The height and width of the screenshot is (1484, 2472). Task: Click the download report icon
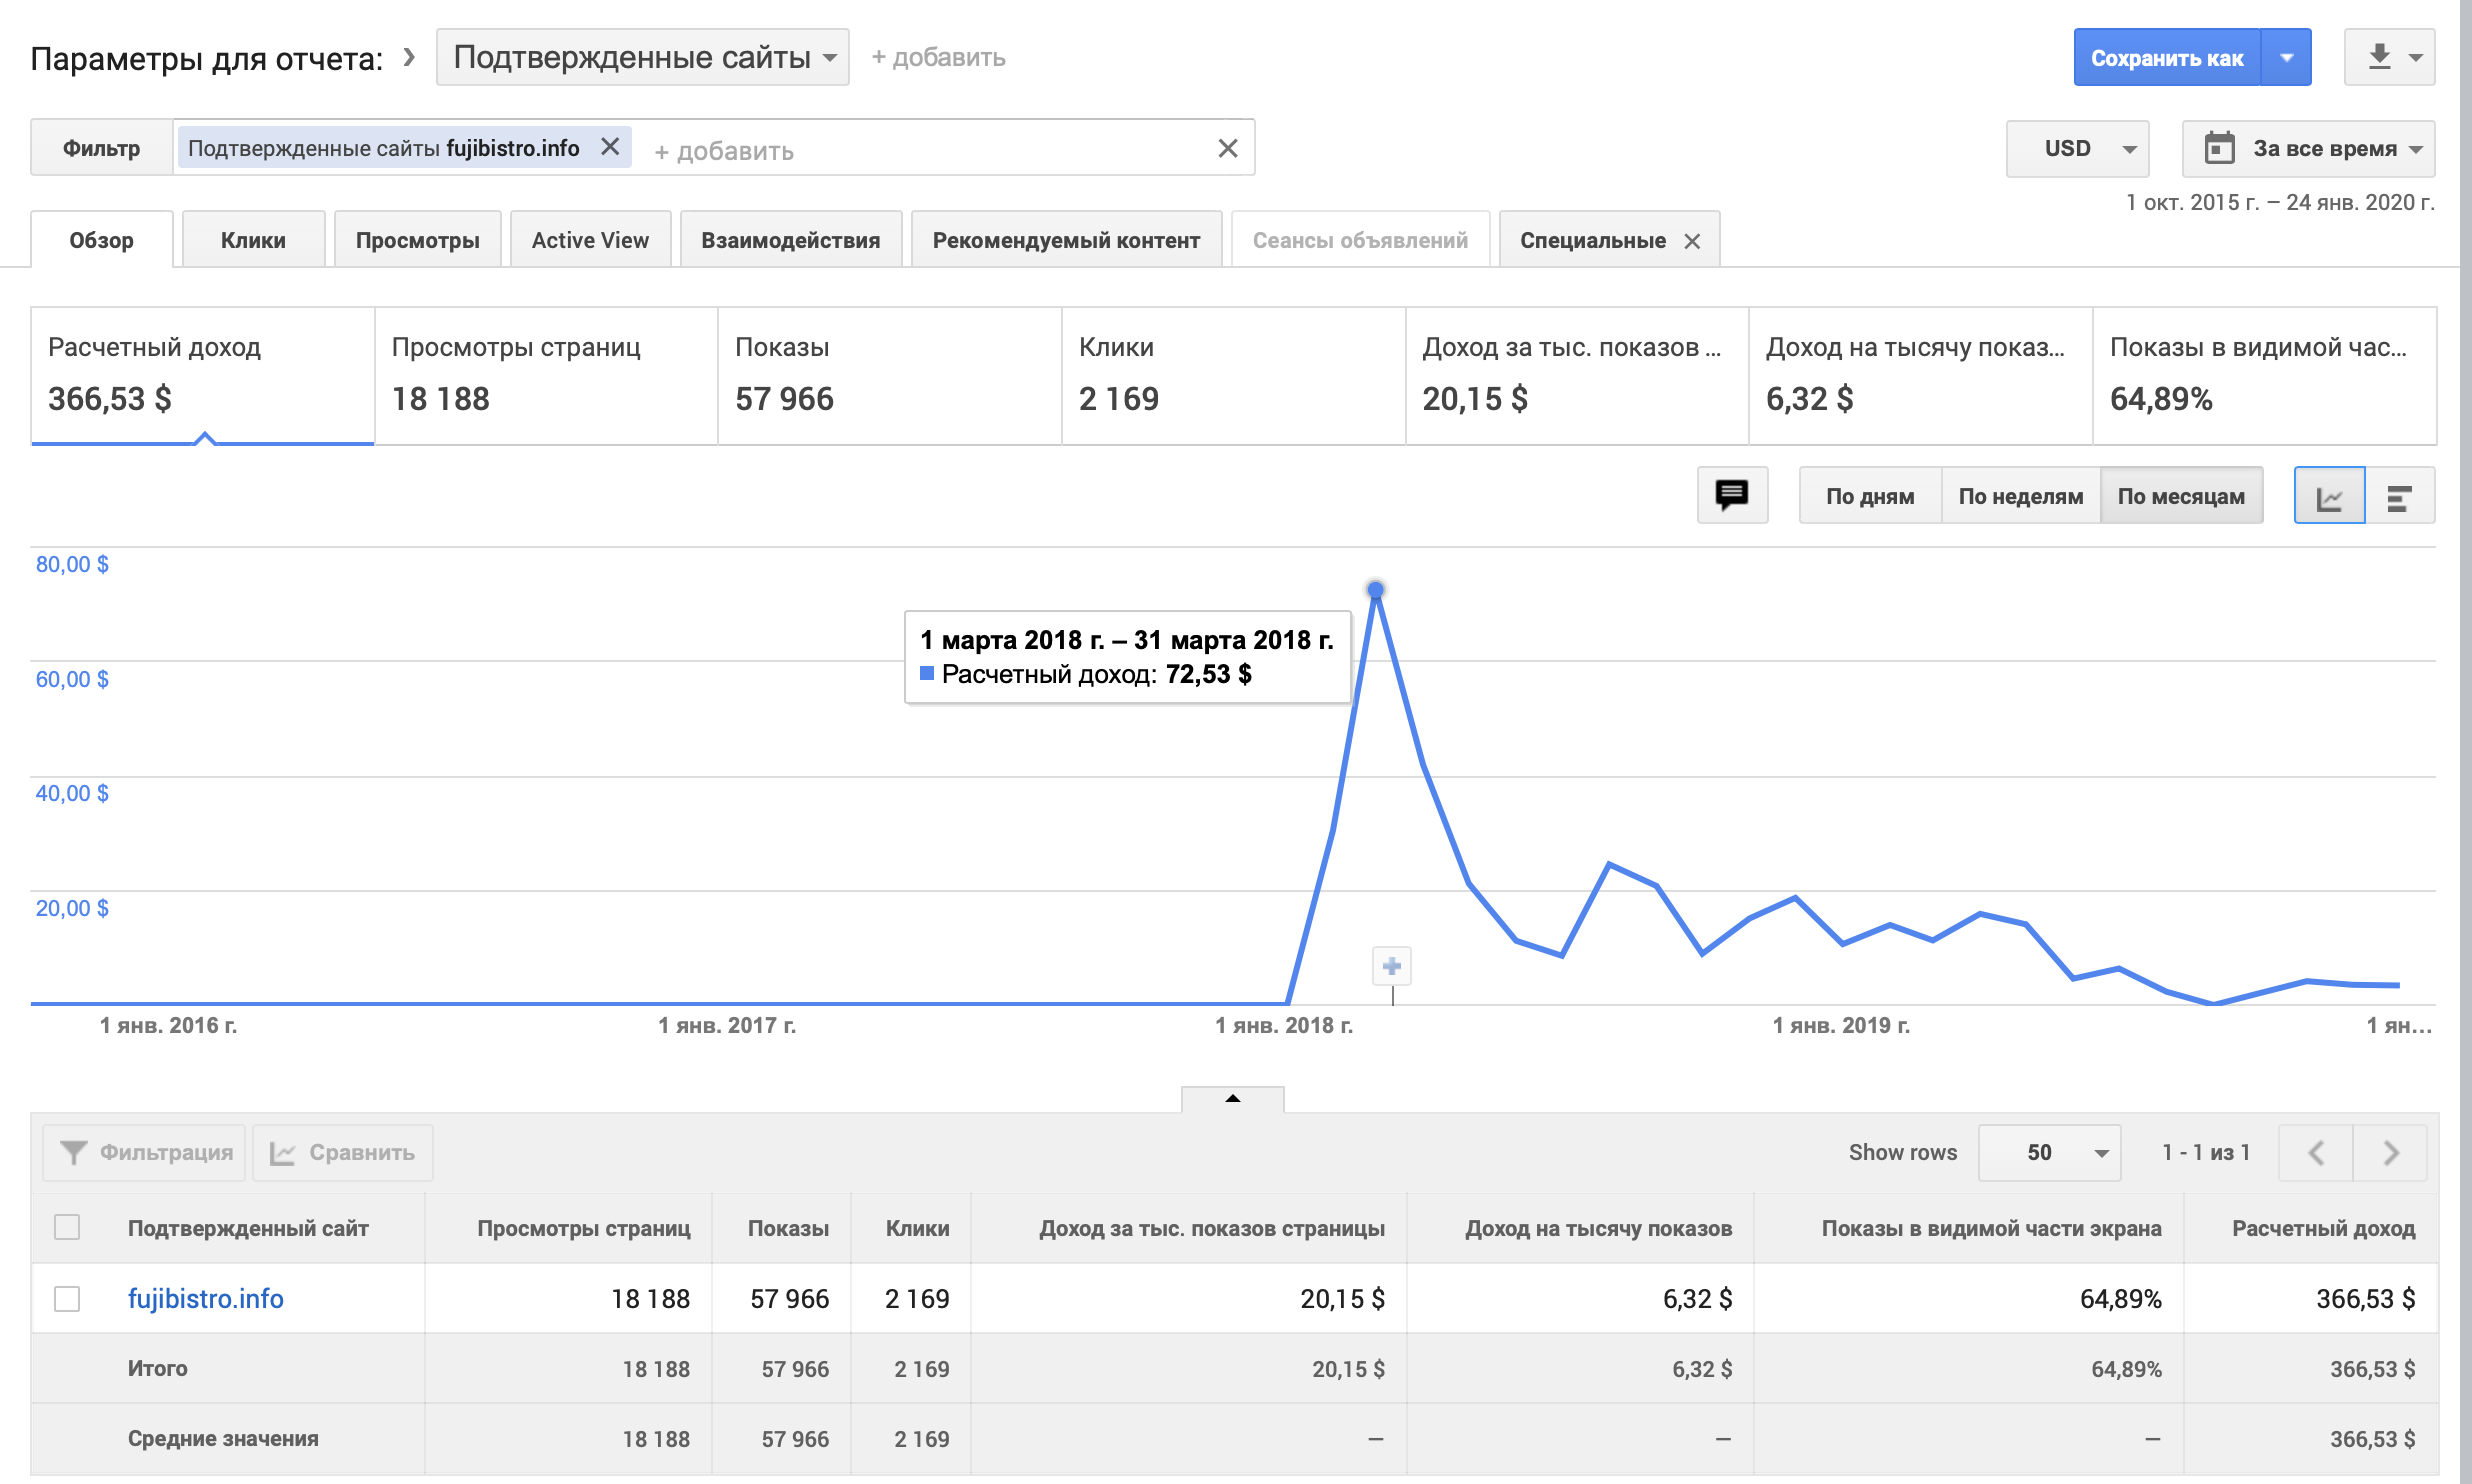pyautogui.click(x=2380, y=57)
